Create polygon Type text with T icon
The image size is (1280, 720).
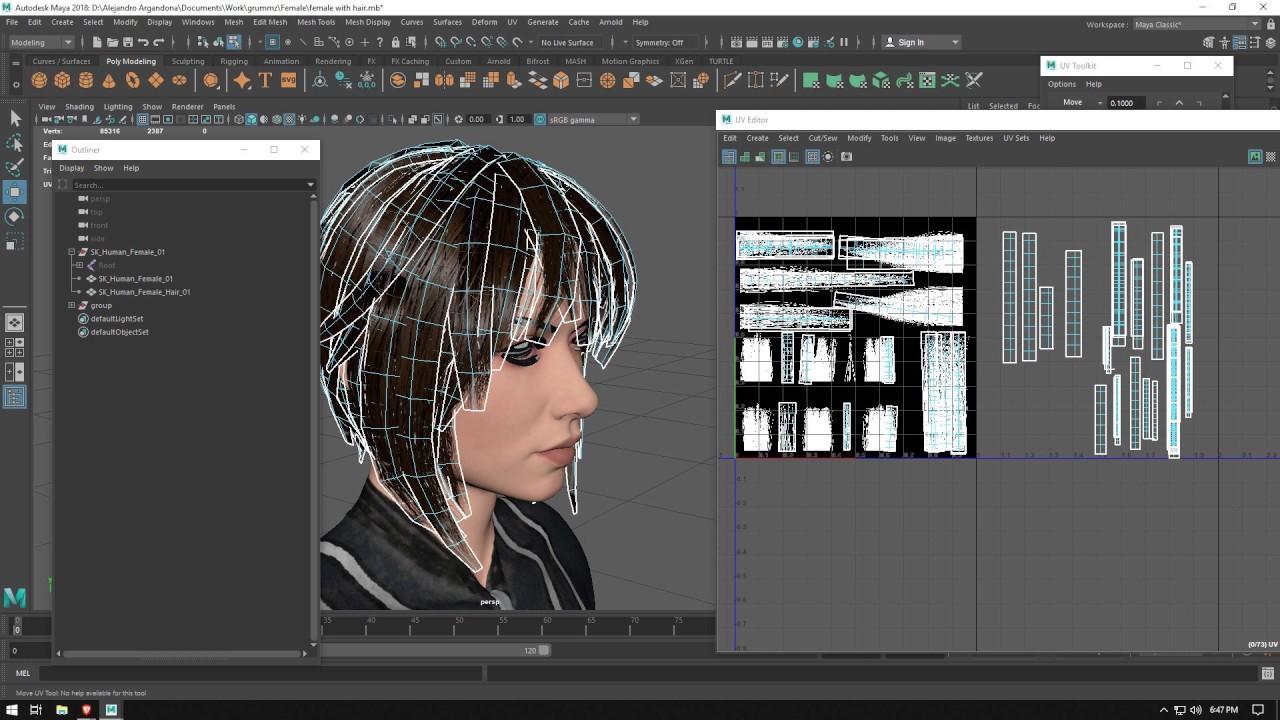pos(265,80)
